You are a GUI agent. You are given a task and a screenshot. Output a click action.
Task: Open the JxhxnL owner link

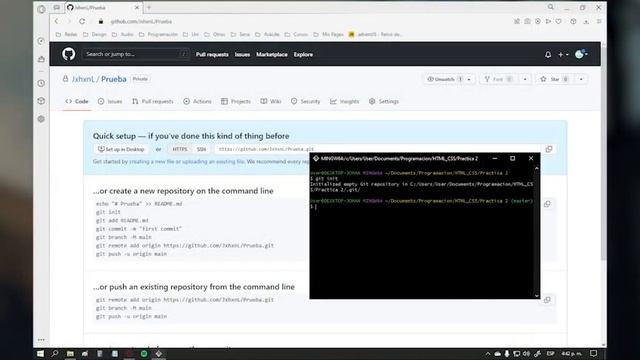pos(83,79)
